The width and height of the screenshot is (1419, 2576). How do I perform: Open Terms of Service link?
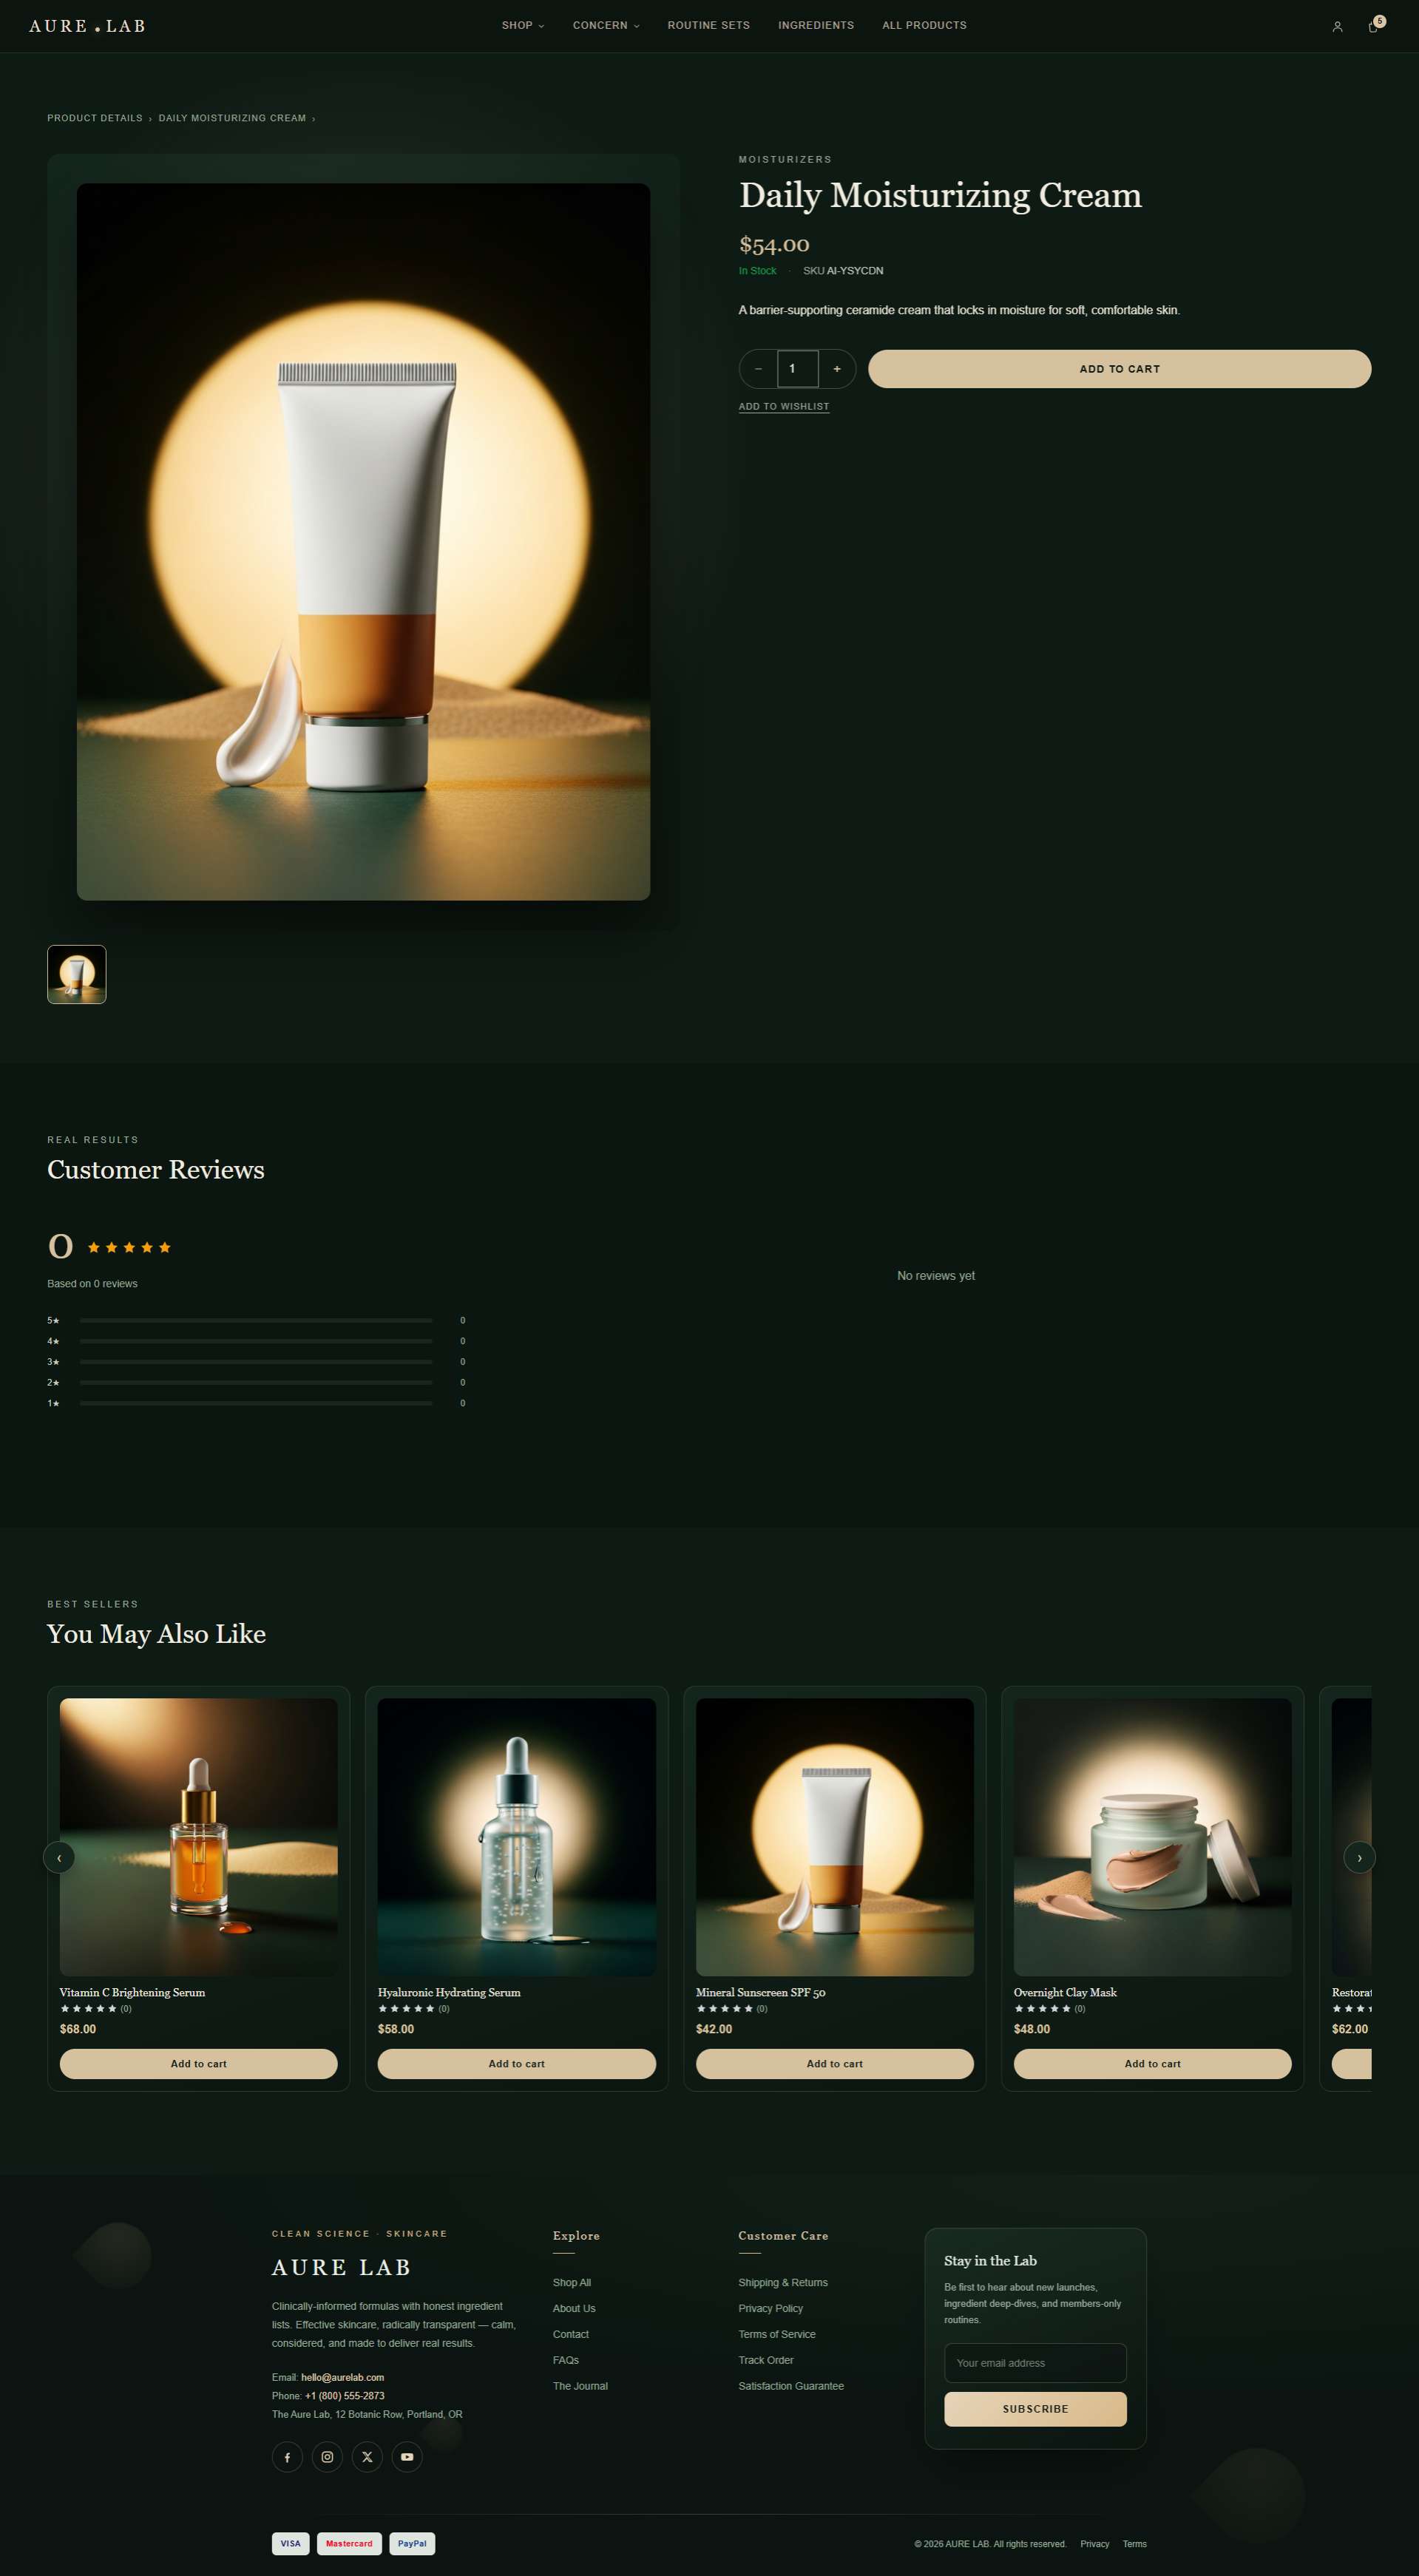(777, 2334)
